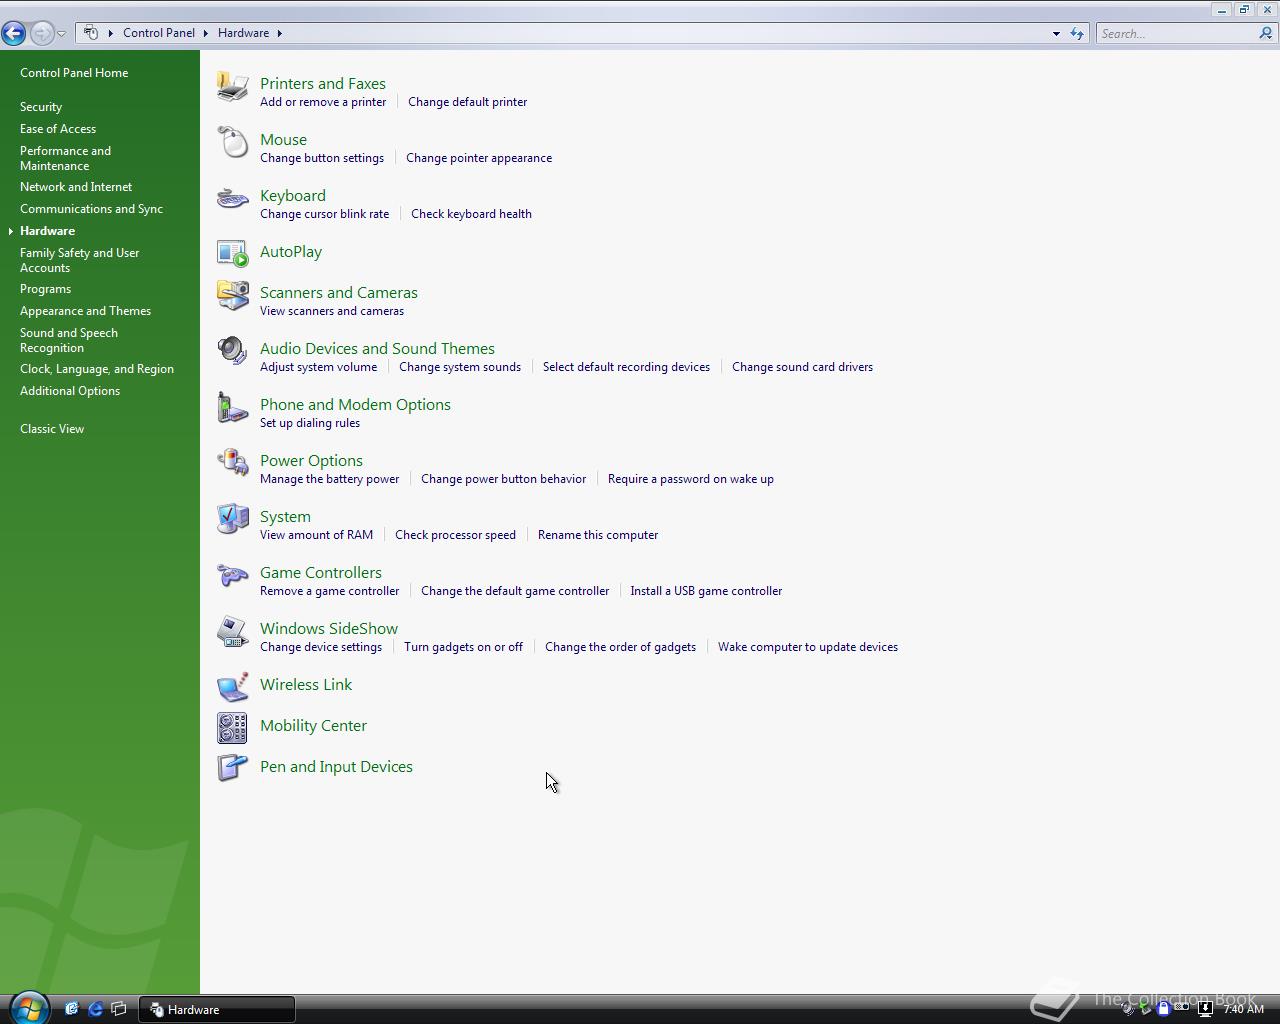This screenshot has width=1280, height=1024.
Task: Click Require a password on wake up
Action: point(691,479)
